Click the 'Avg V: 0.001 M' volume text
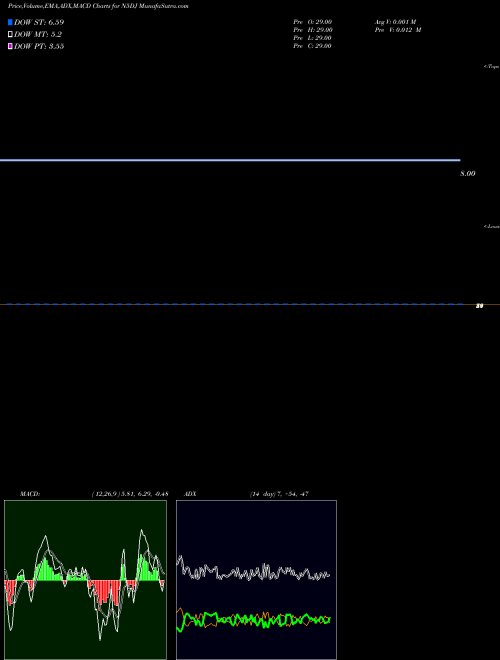 (396, 22)
